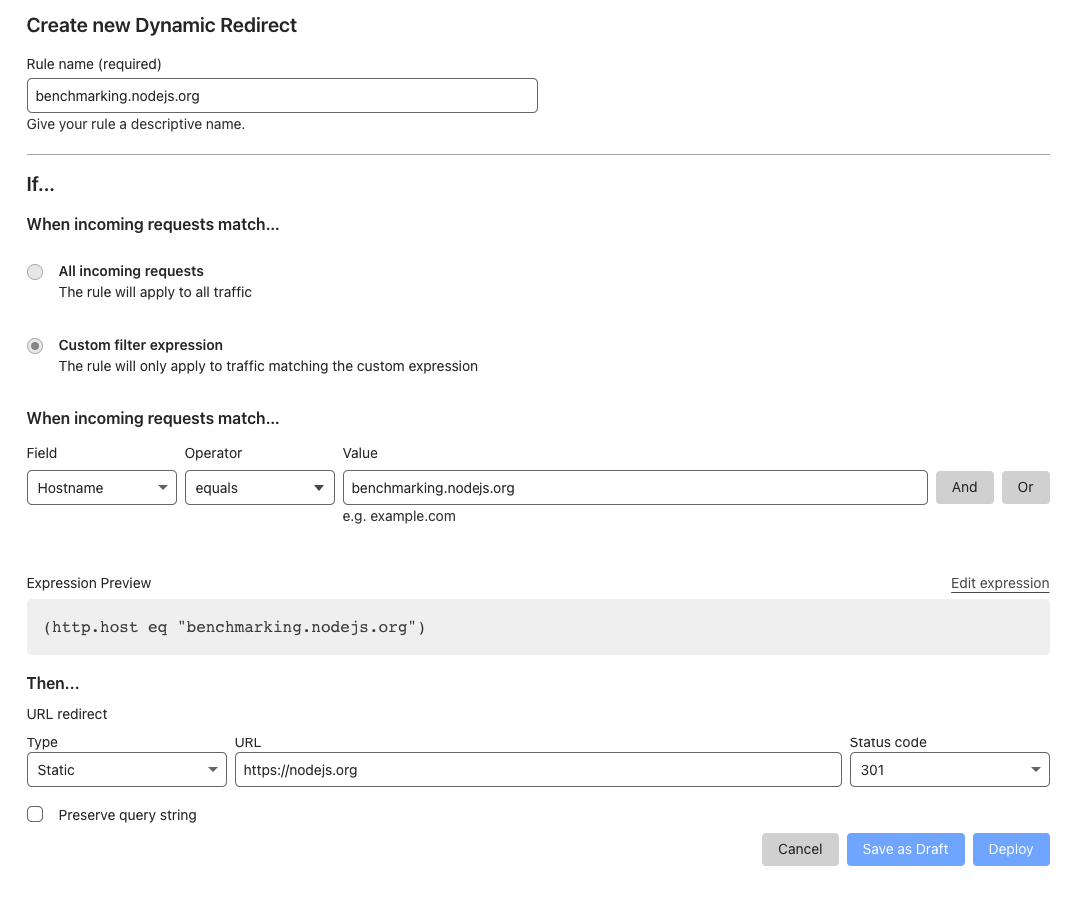Image resolution: width=1092 pixels, height=902 pixels.
Task: Click the And condition button
Action: 964,488
